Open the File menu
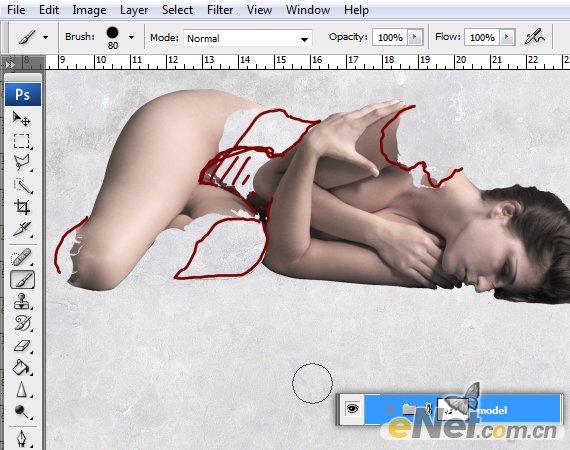570x450 pixels. click(16, 10)
